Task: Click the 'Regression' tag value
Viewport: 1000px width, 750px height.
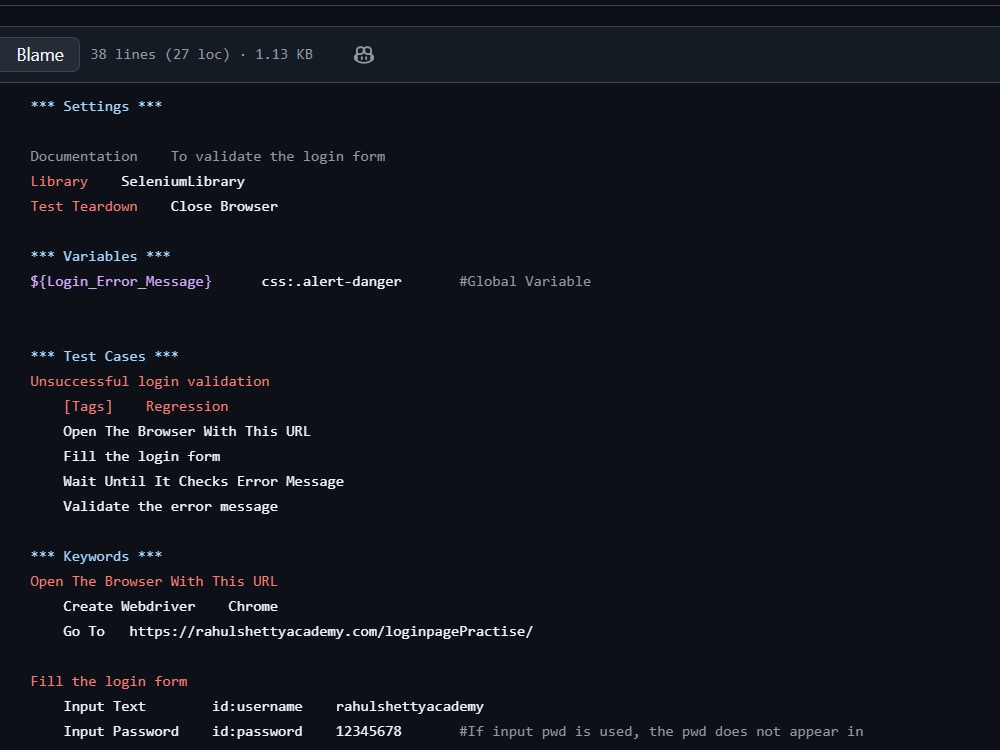Action: pyautogui.click(x=187, y=406)
